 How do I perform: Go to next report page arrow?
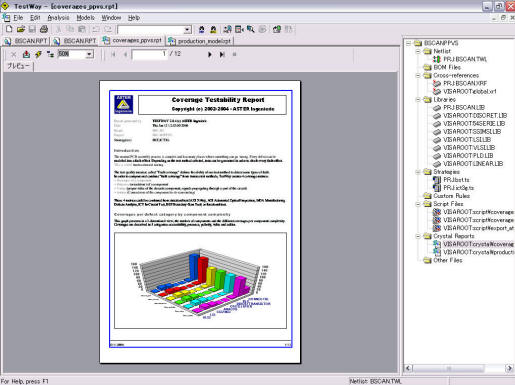click(210, 54)
